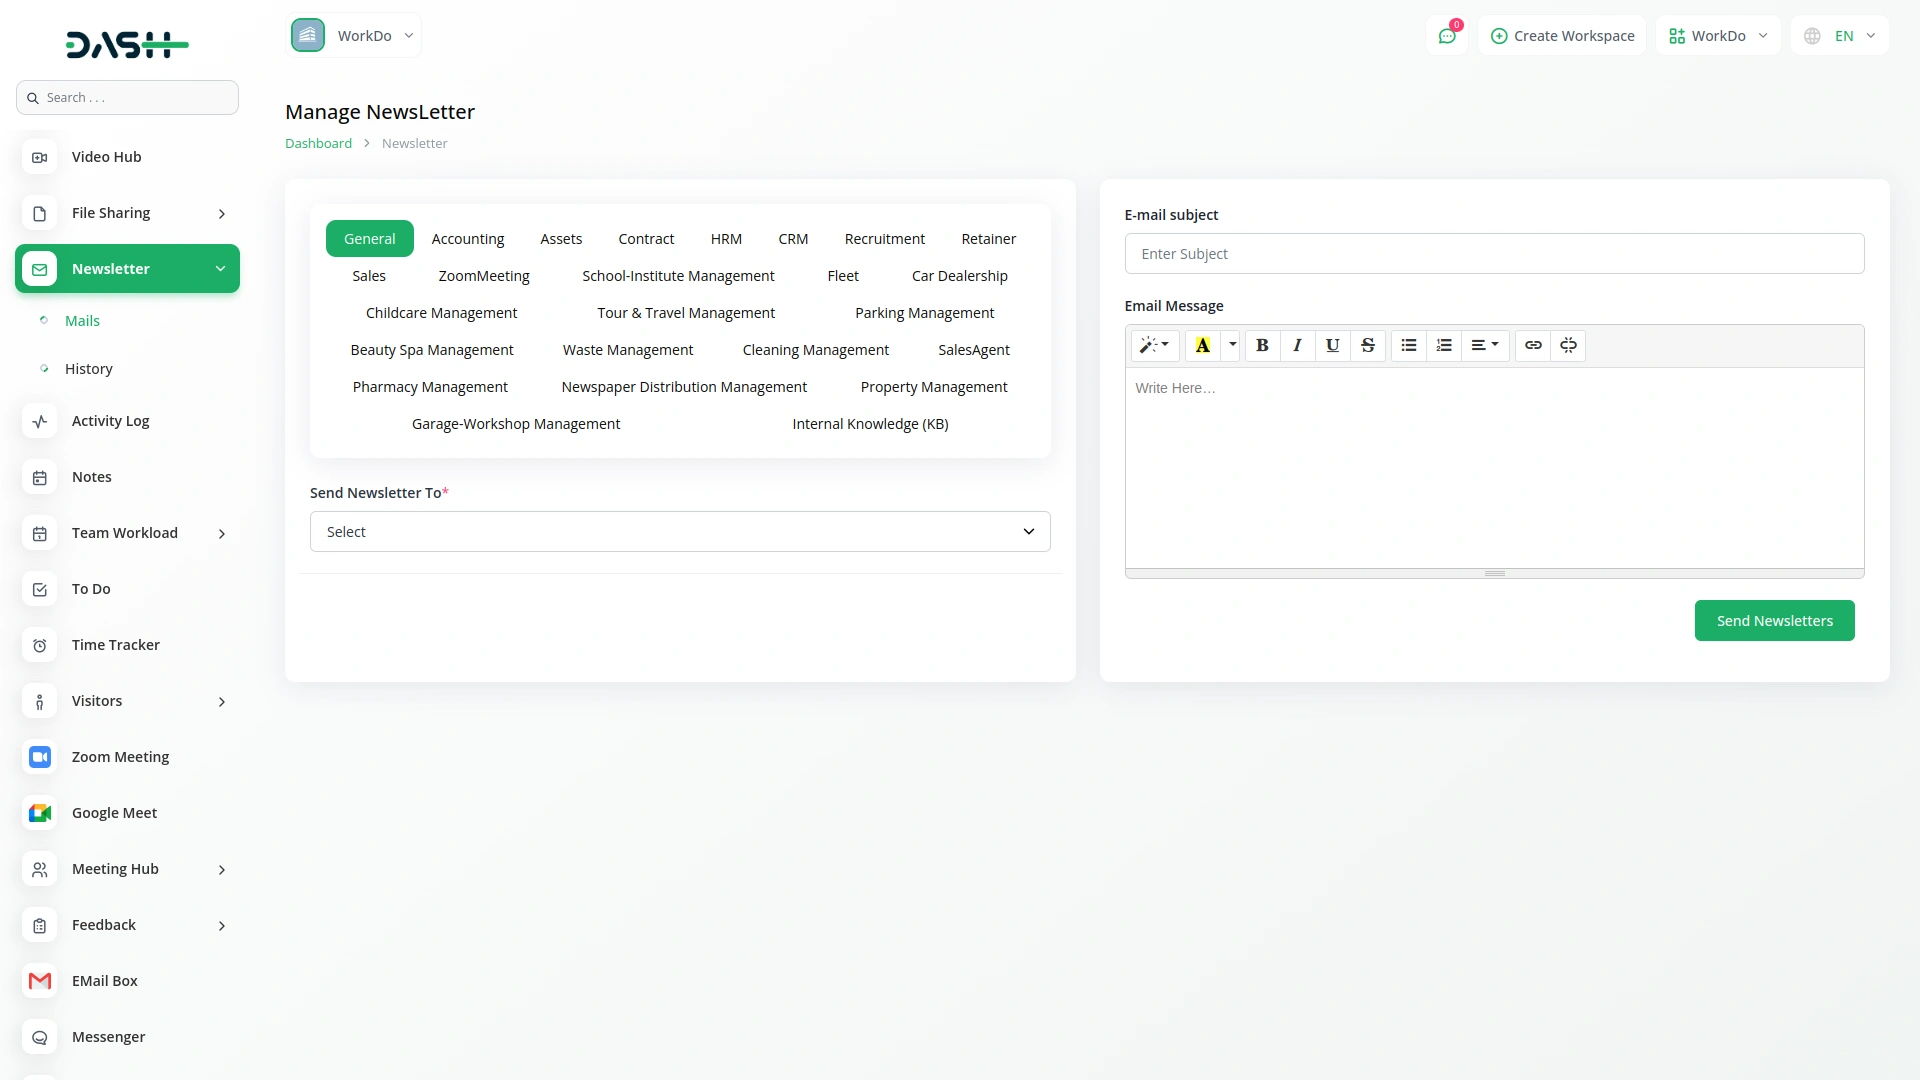Click the insert link icon
The width and height of the screenshot is (1920, 1080).
click(1533, 345)
